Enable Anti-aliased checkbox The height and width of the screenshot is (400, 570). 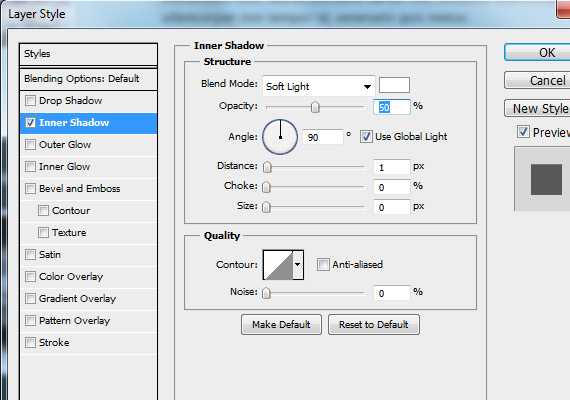(323, 264)
